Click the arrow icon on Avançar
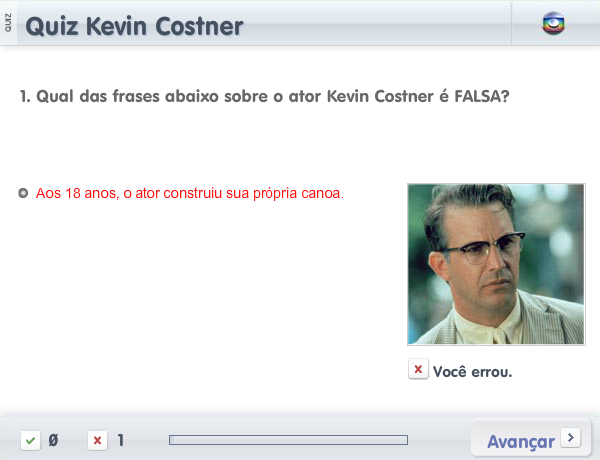This screenshot has width=600, height=460. pyautogui.click(x=571, y=437)
